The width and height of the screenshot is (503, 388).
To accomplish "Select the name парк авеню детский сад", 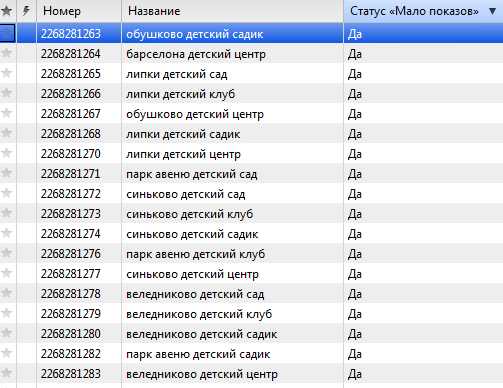I will [x=192, y=174].
